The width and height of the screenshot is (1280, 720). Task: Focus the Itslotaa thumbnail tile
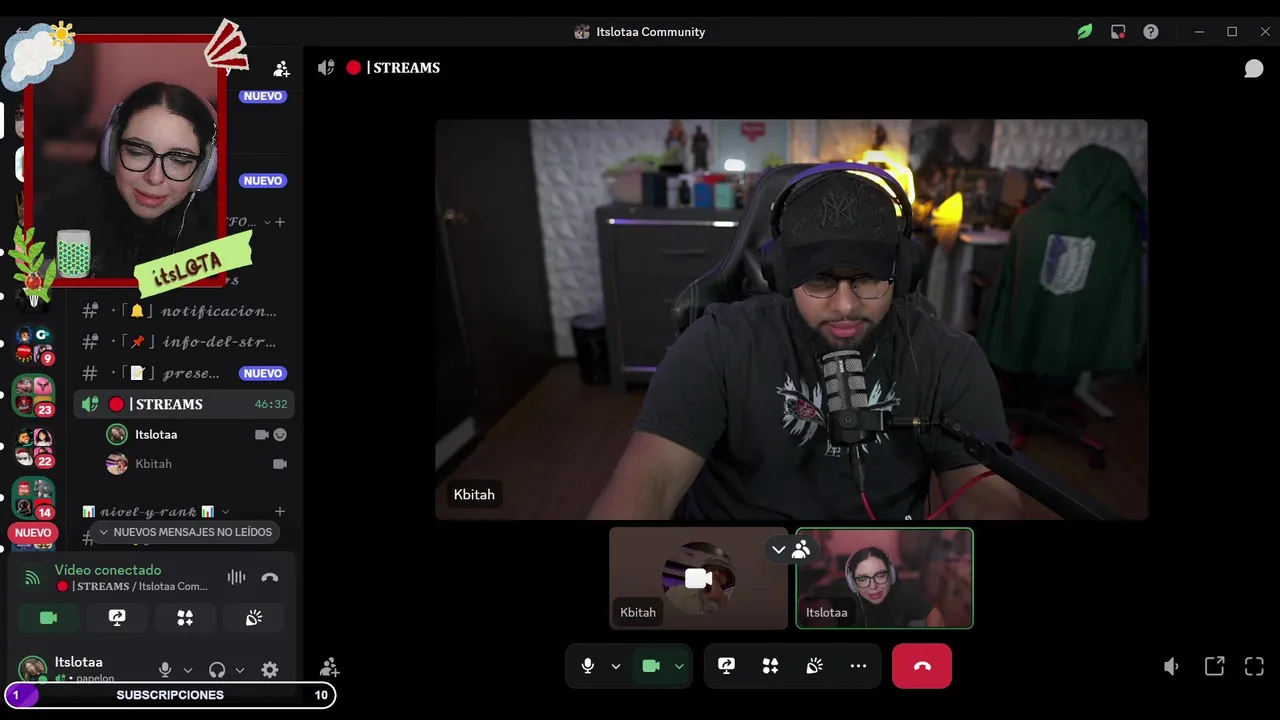tap(884, 578)
